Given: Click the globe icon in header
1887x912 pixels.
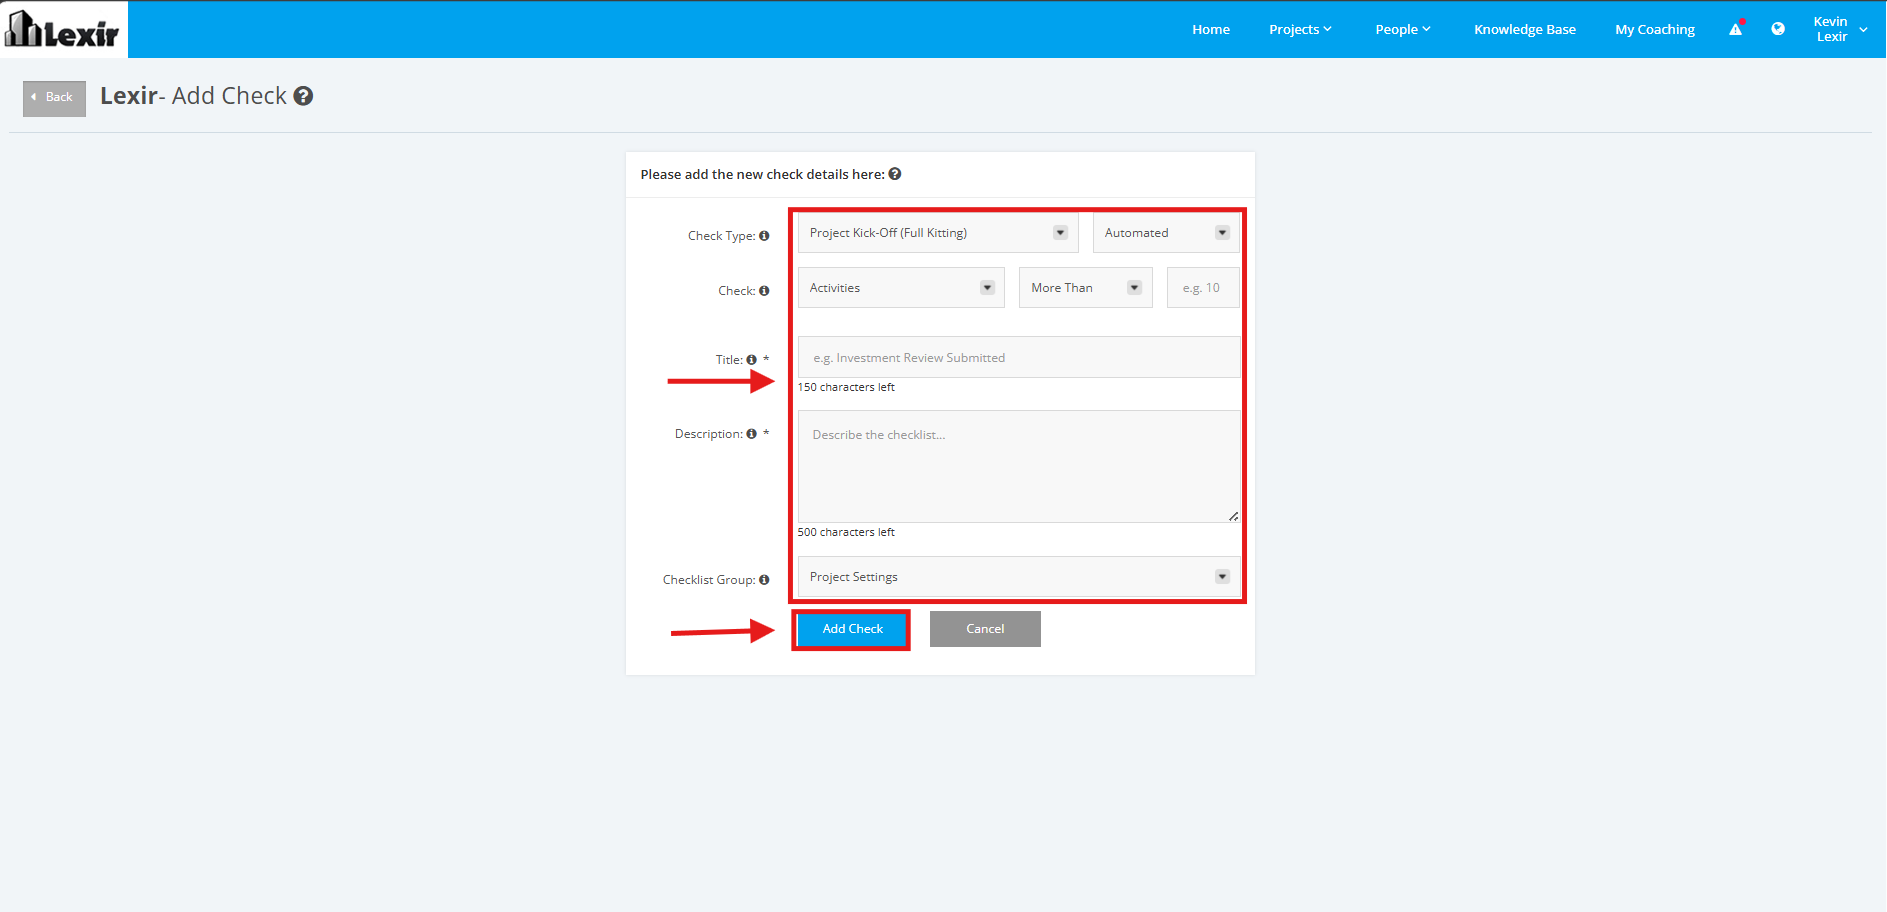Looking at the screenshot, I should (x=1778, y=29).
